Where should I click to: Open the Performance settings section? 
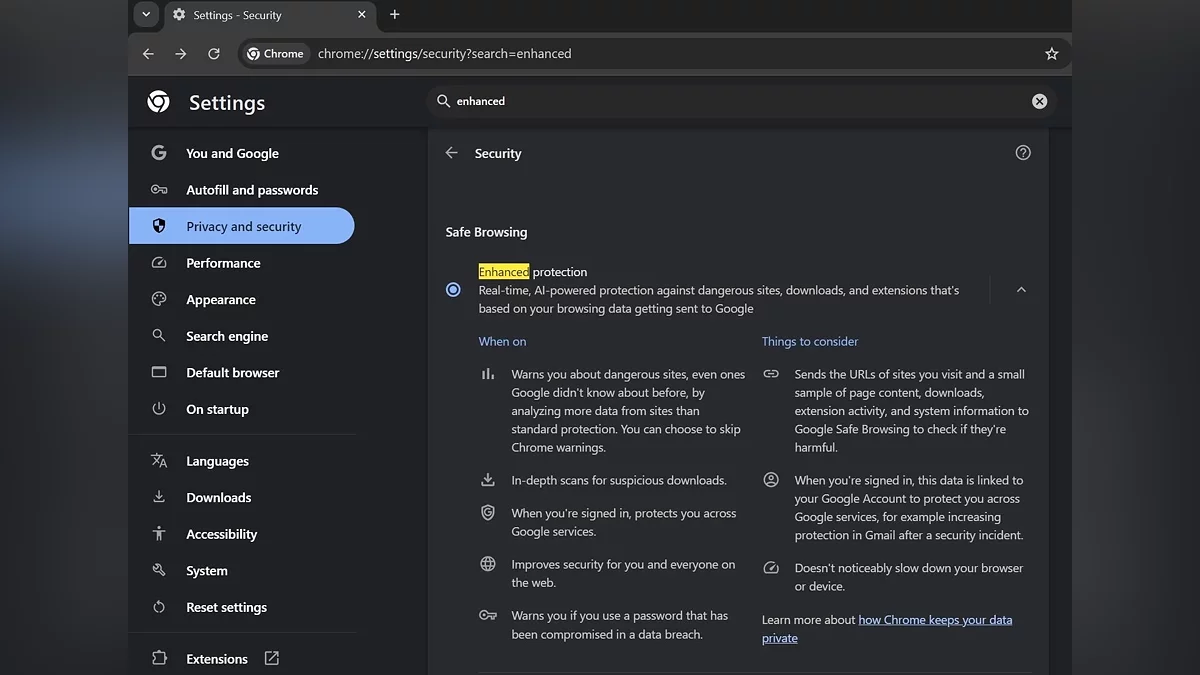[223, 263]
